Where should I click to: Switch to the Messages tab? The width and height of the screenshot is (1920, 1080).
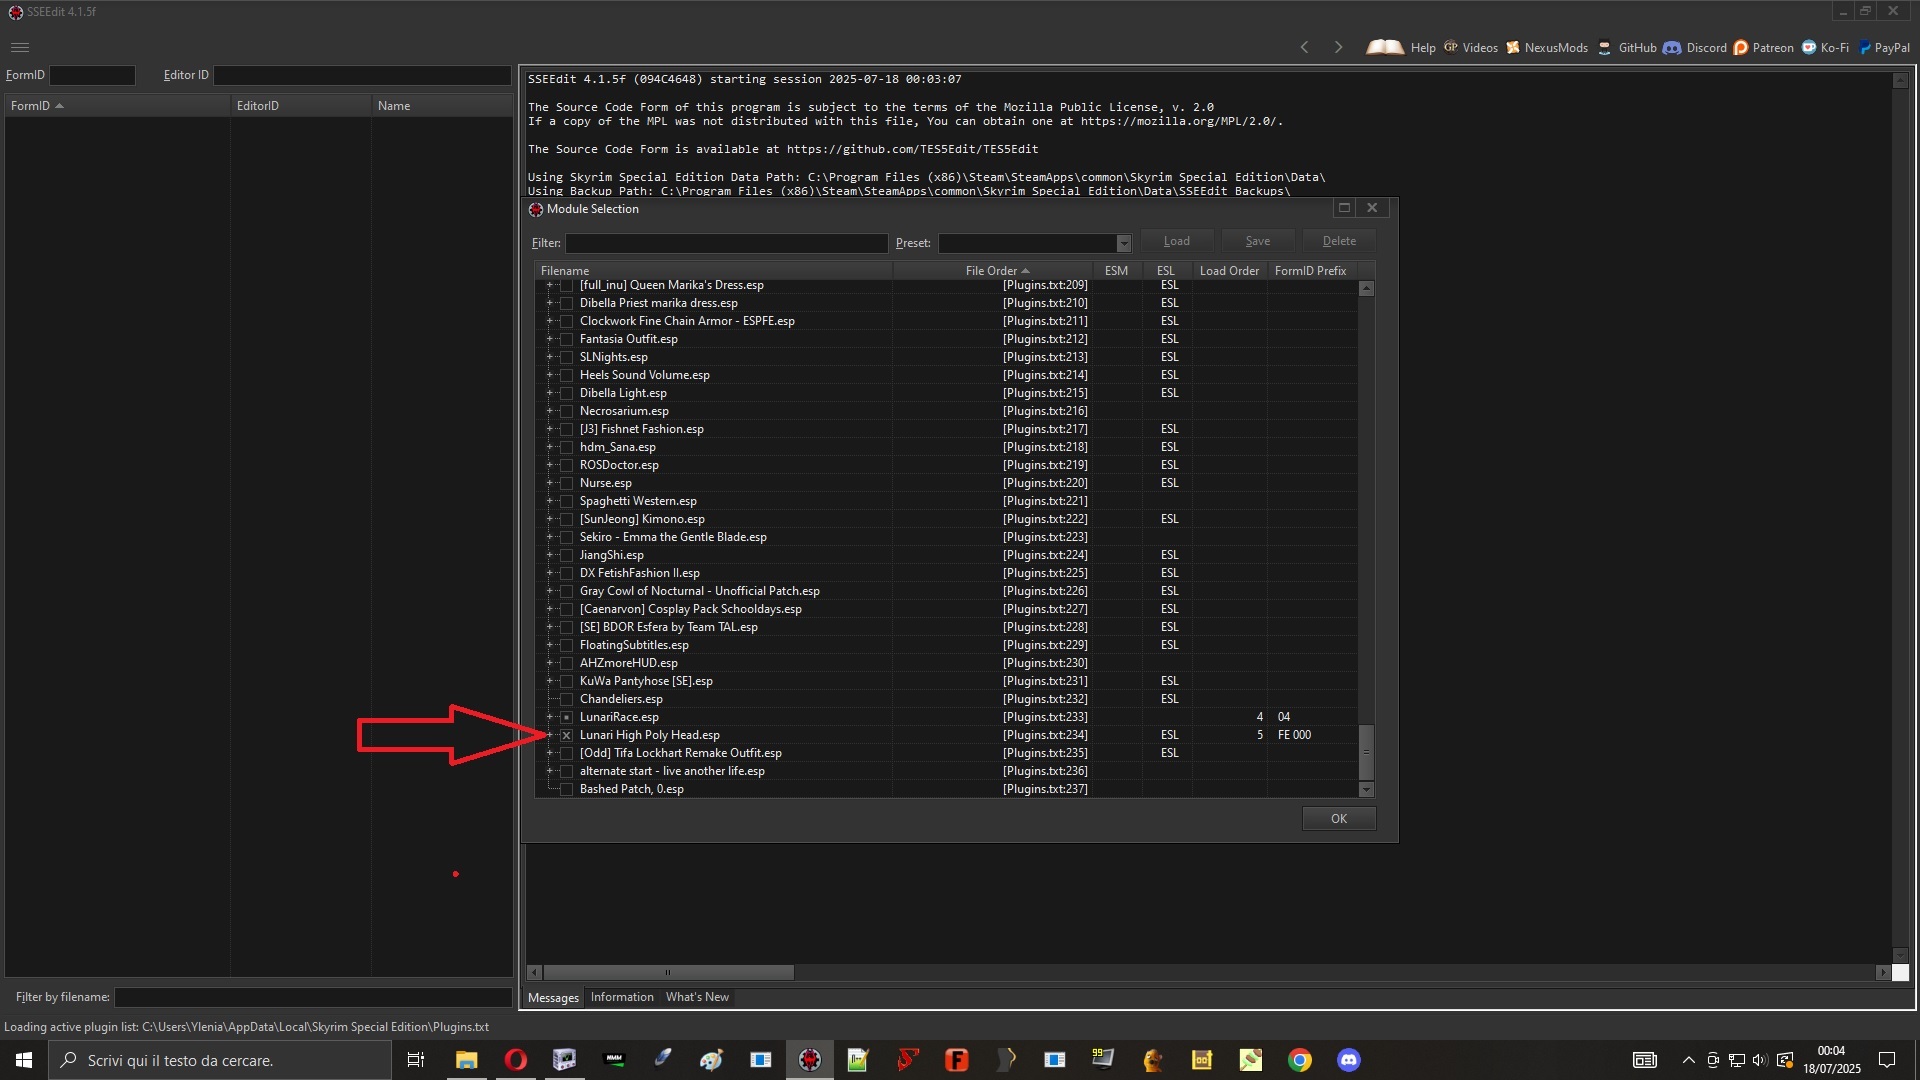coord(553,997)
